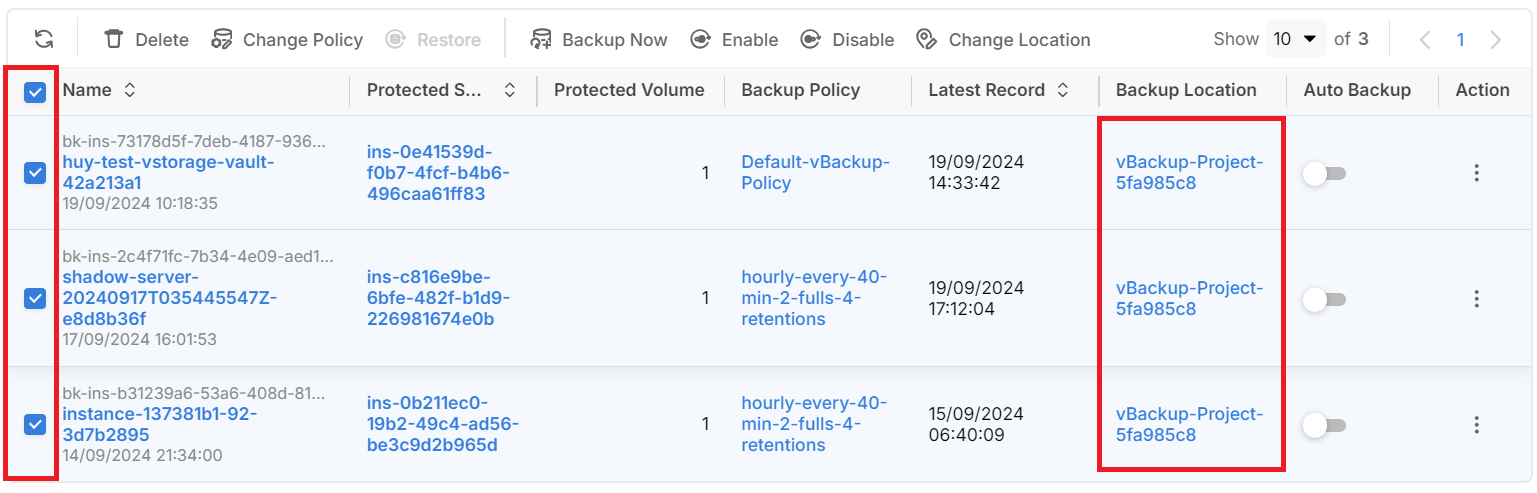
Task: Toggle Auto Backup for huy-test-vstorage-vault
Action: click(x=1324, y=174)
